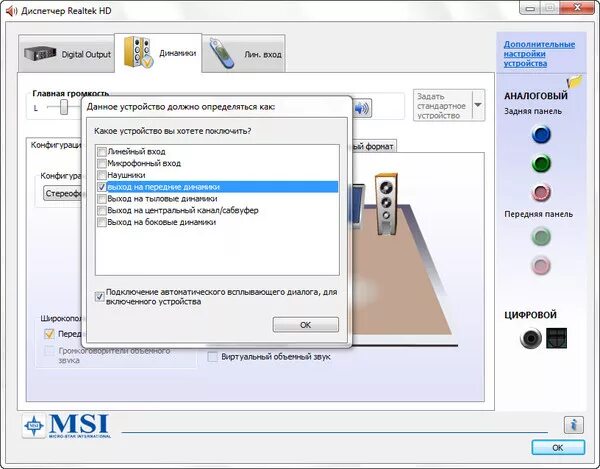The image size is (600, 469).
Task: Click the green front panel audio jack
Action: click(541, 236)
